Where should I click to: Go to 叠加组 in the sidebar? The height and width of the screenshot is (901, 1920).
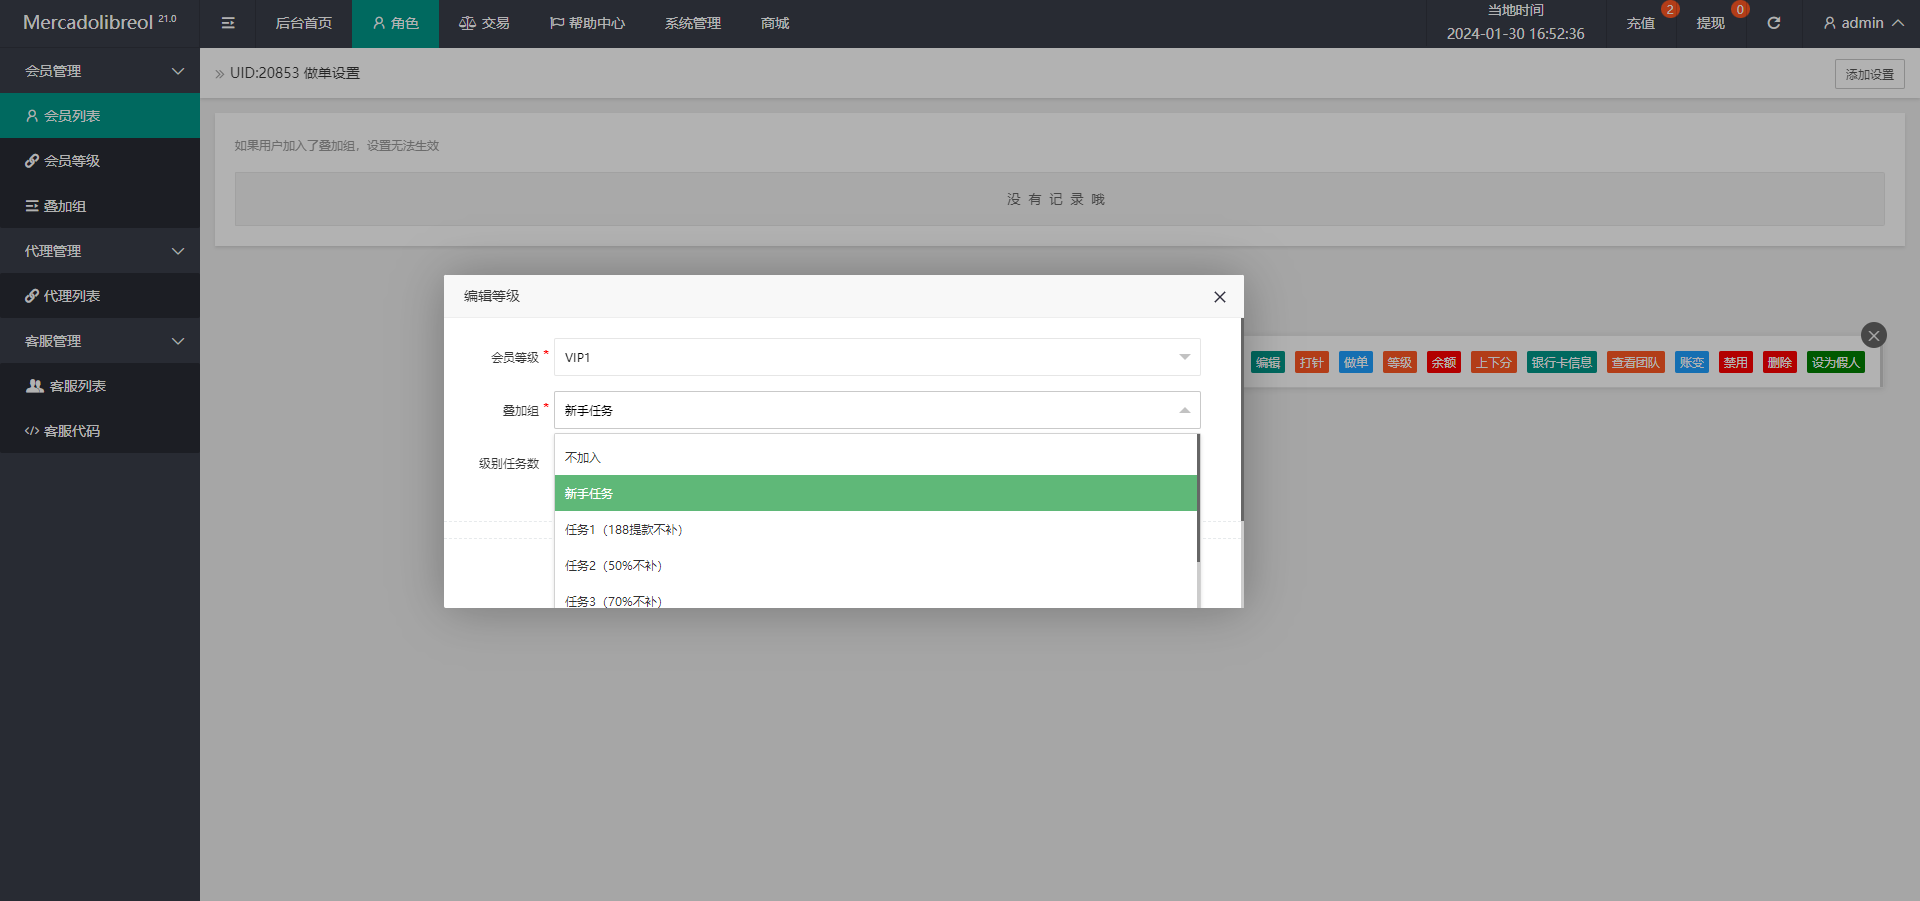click(100, 206)
